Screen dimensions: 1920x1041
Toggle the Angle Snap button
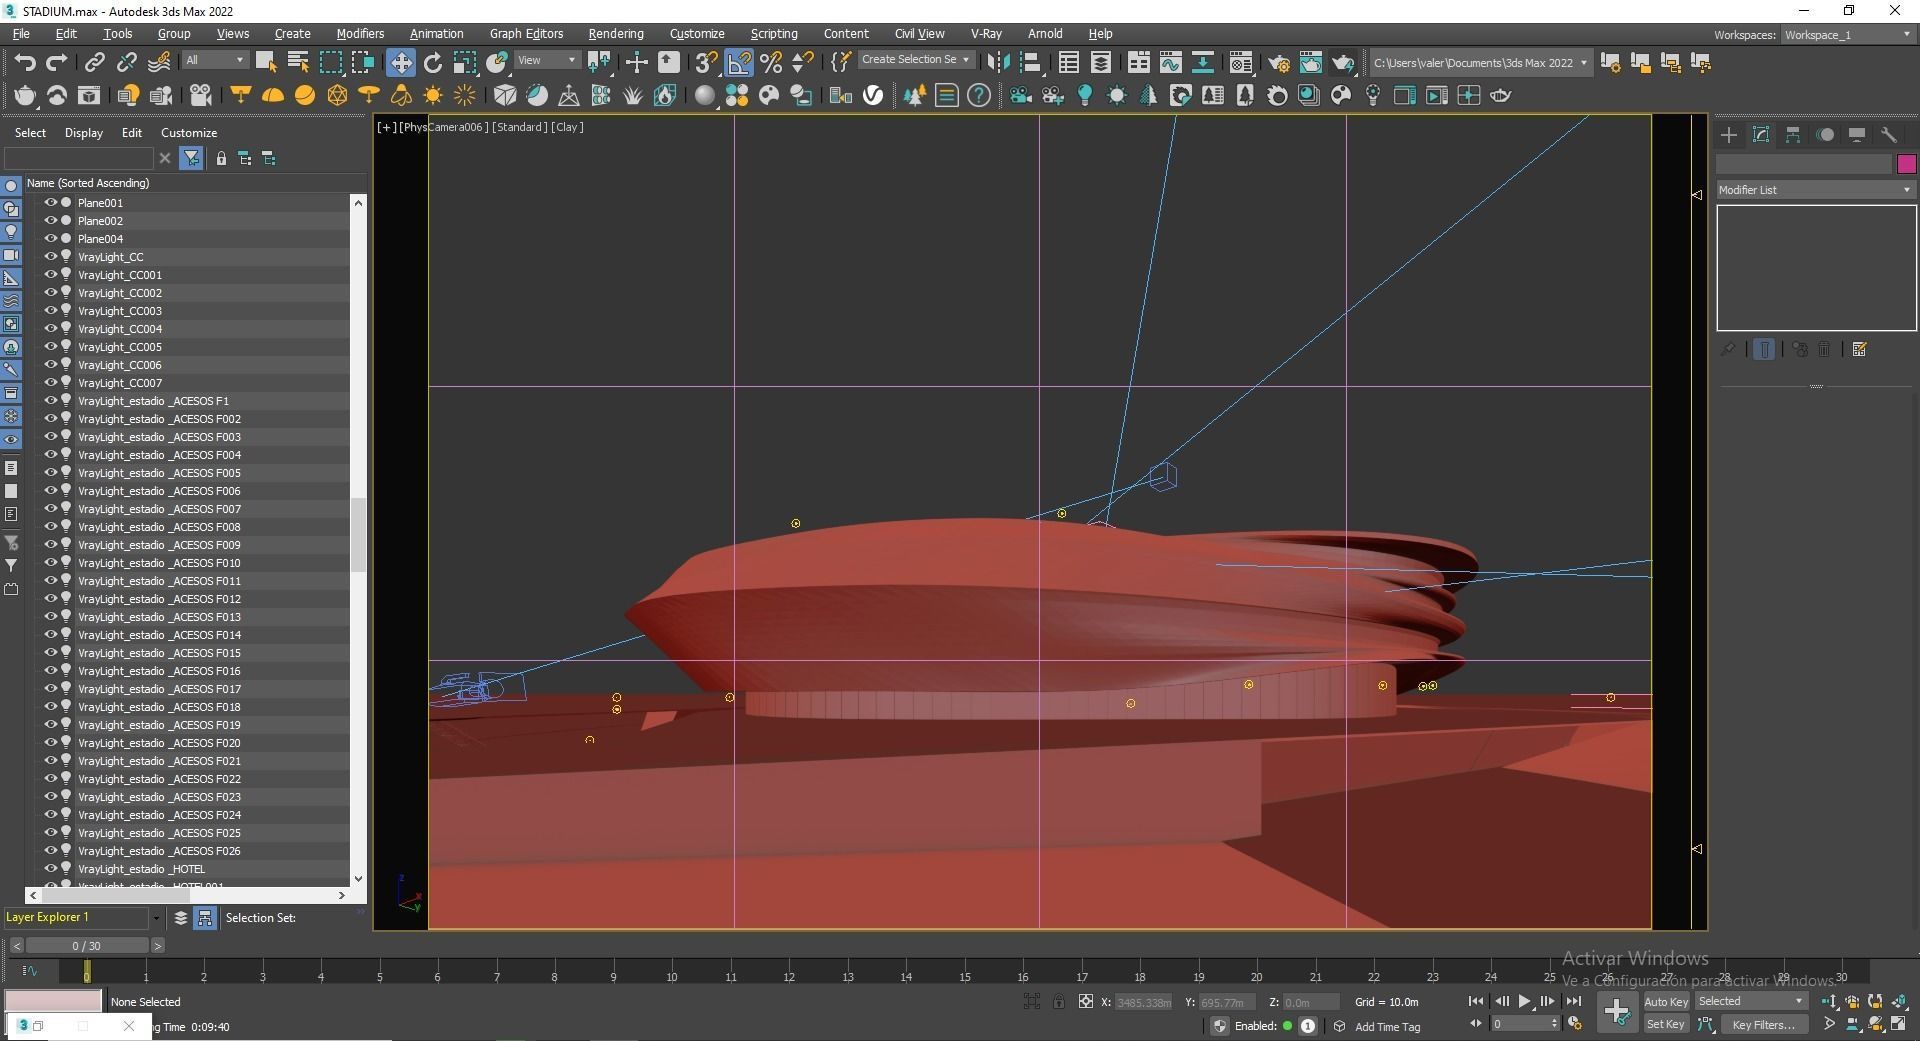739,63
